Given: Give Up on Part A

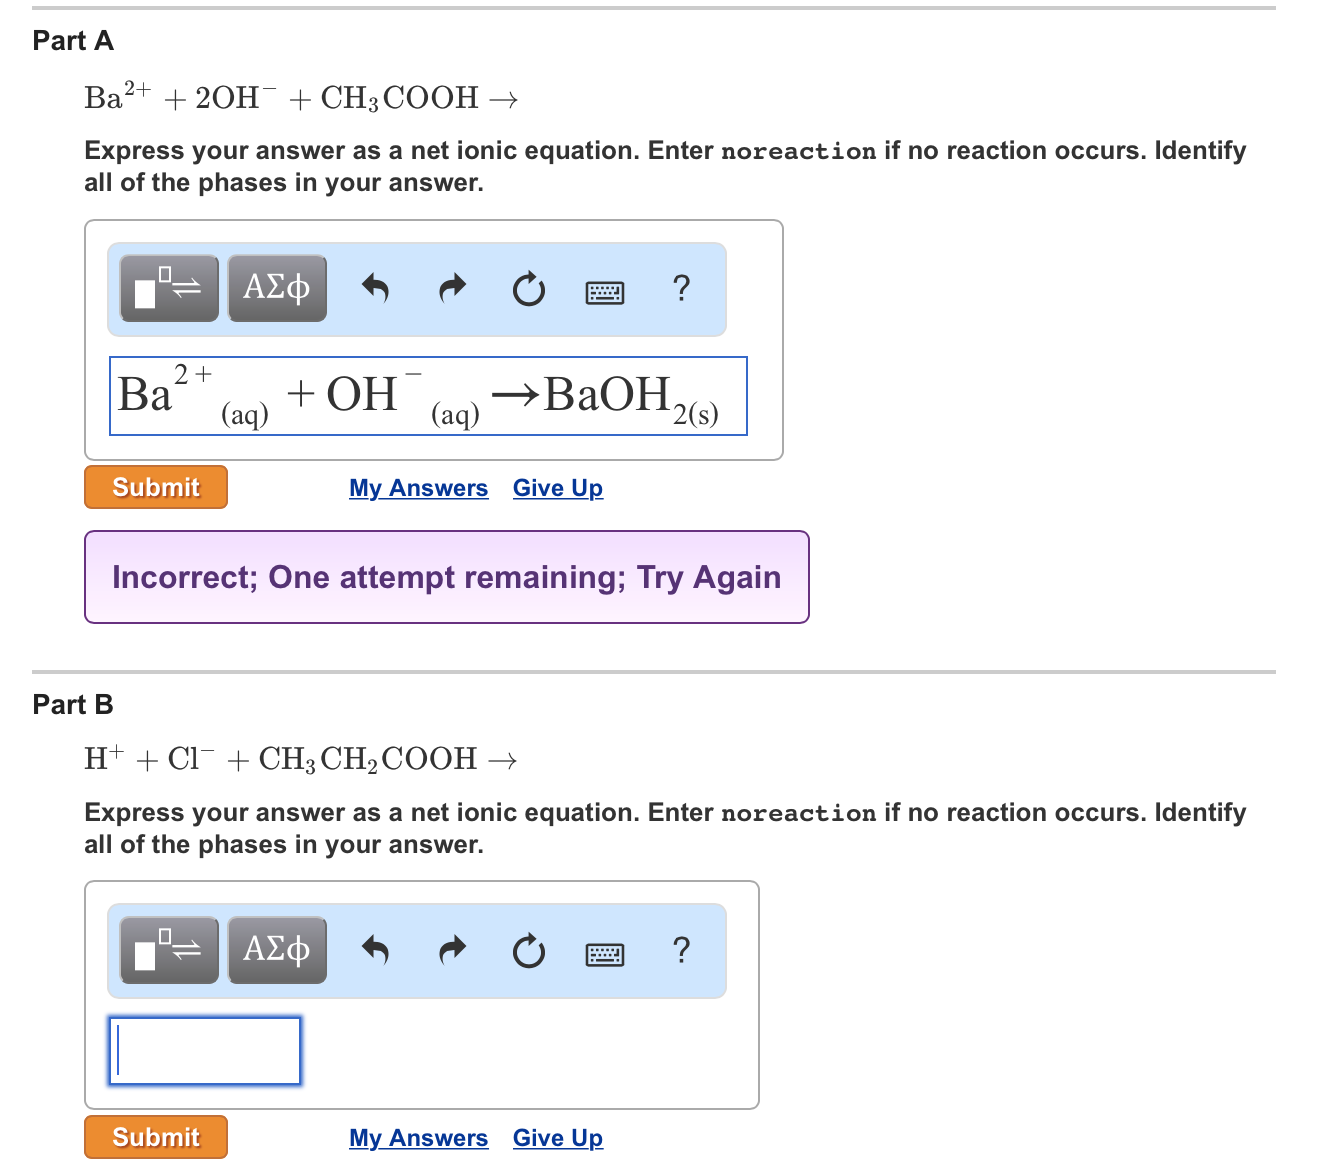Looking at the screenshot, I should click(x=557, y=488).
